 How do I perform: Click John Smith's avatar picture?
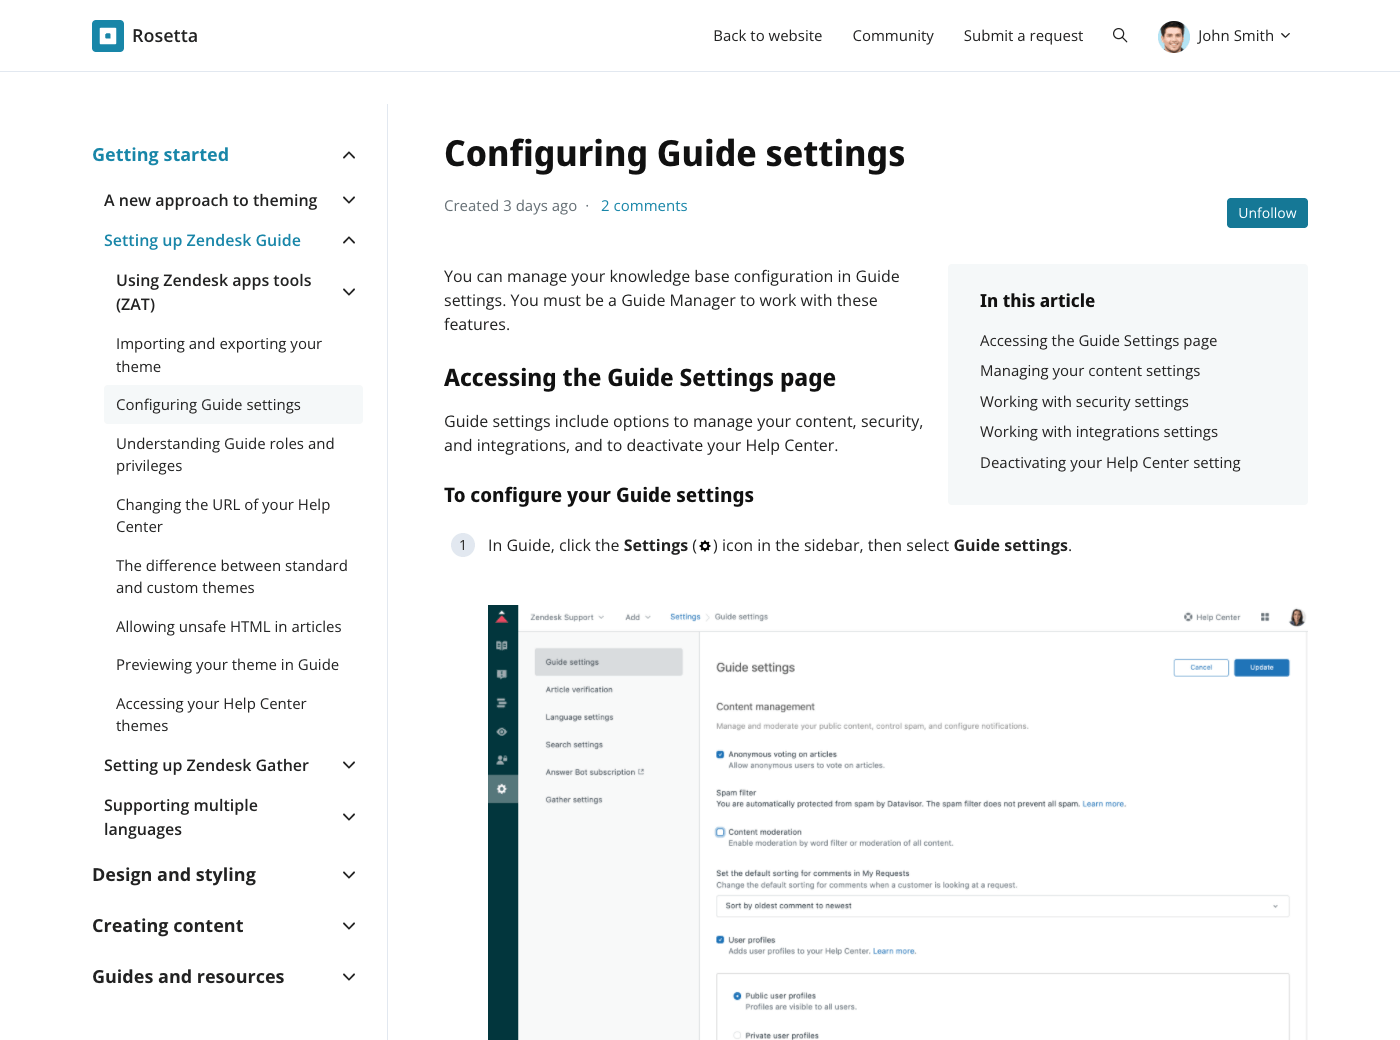pos(1173,36)
